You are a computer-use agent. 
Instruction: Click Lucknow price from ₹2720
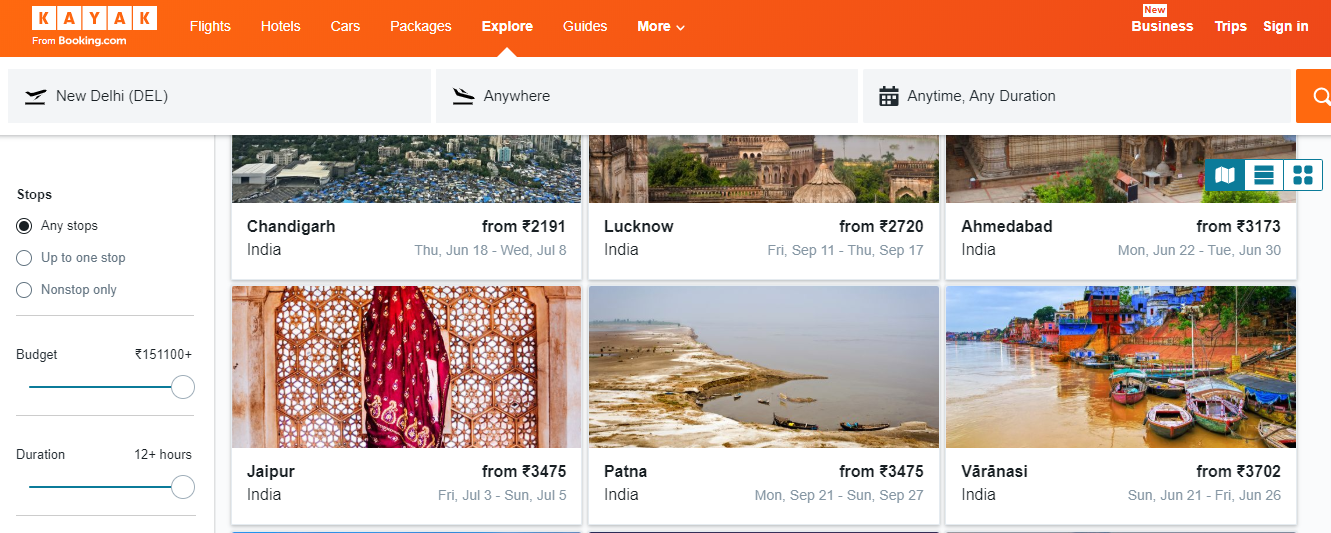click(881, 226)
